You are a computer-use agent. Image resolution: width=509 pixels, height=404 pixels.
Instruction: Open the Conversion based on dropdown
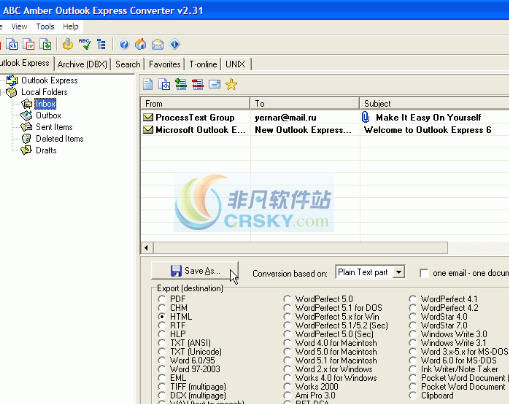point(399,272)
